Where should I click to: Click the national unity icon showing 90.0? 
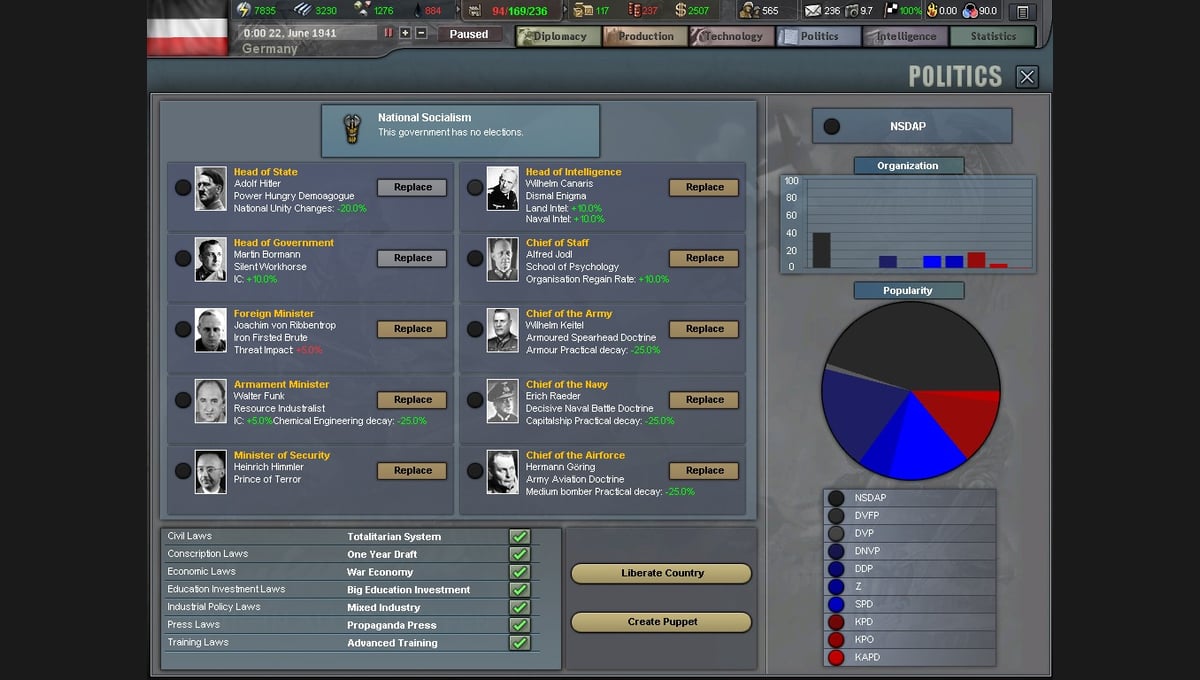970,11
